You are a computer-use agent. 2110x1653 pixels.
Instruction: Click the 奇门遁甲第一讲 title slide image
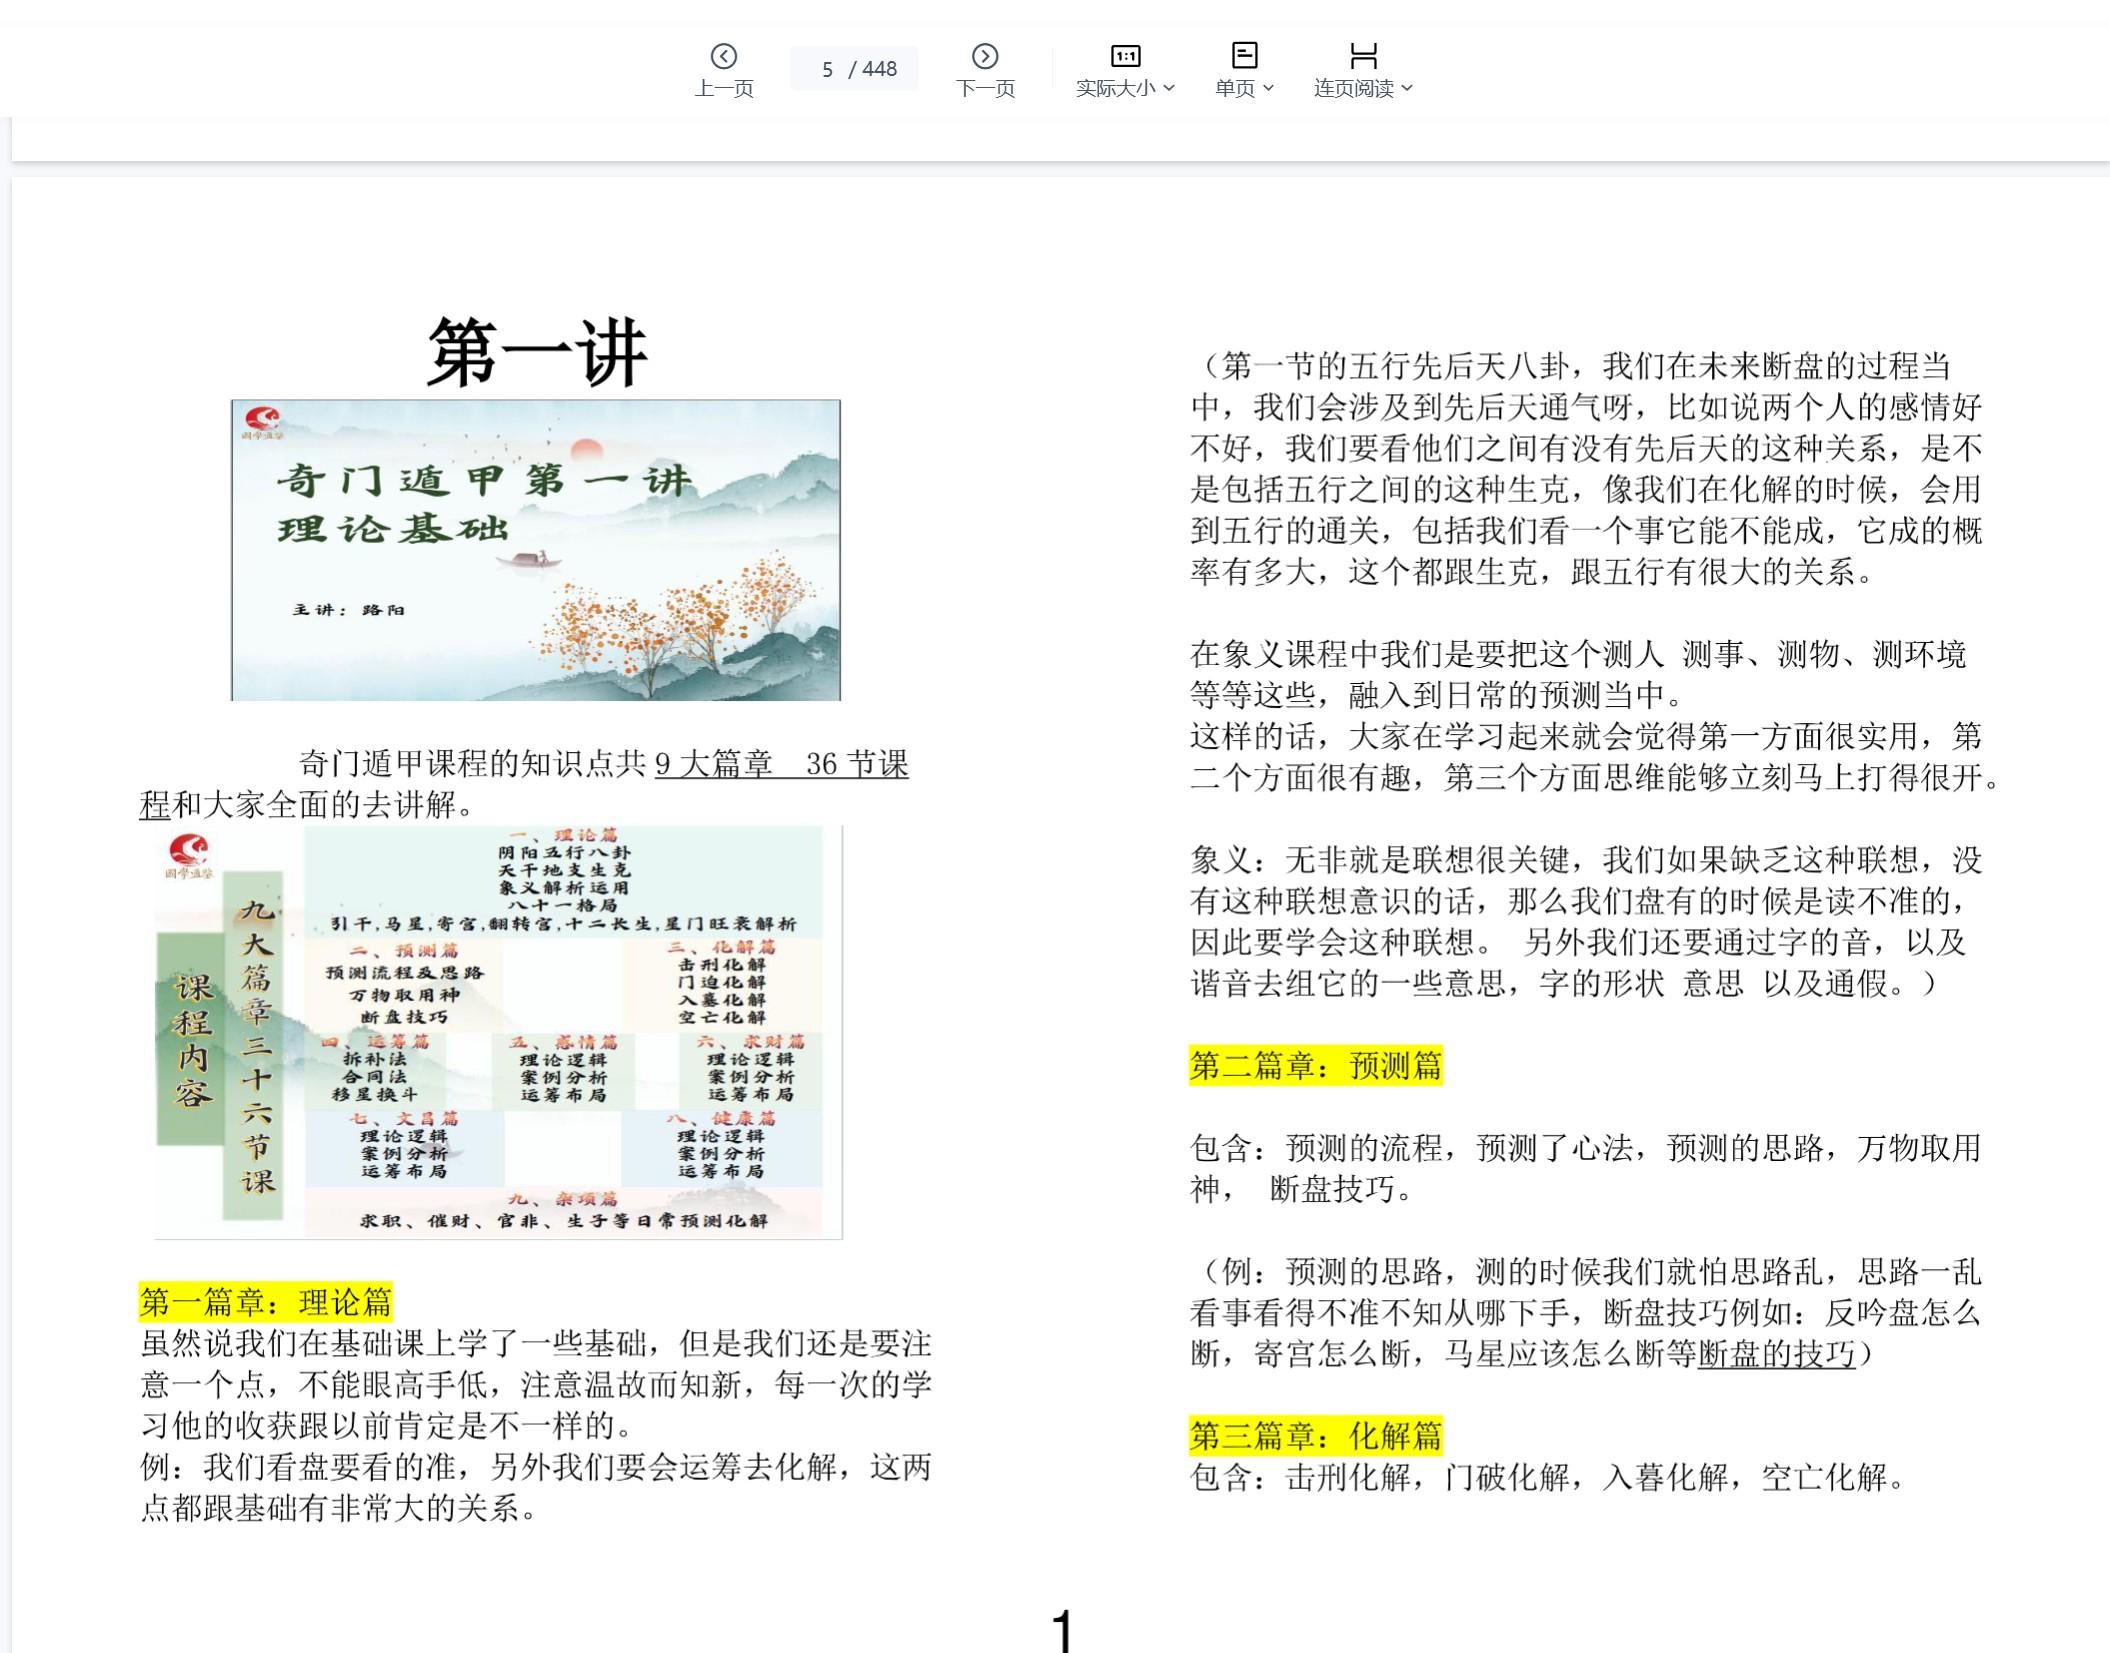(x=535, y=550)
